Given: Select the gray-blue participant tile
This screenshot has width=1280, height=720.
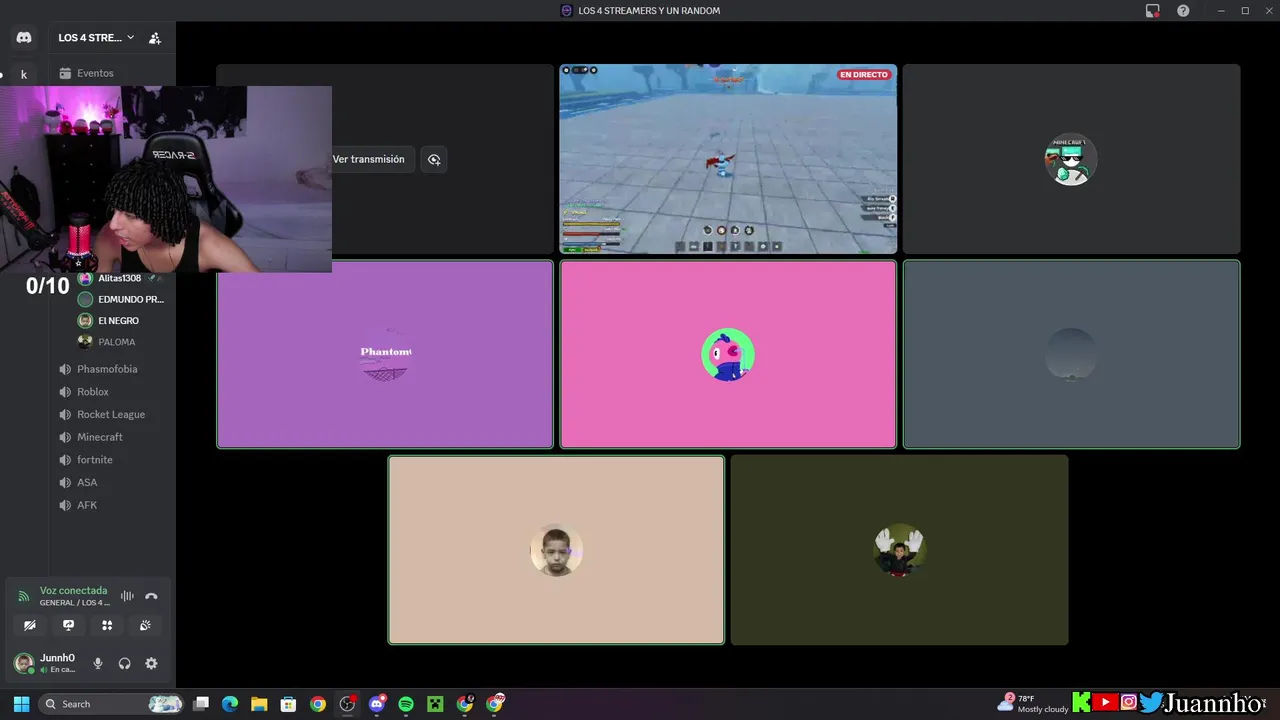Looking at the screenshot, I should click(x=1071, y=354).
